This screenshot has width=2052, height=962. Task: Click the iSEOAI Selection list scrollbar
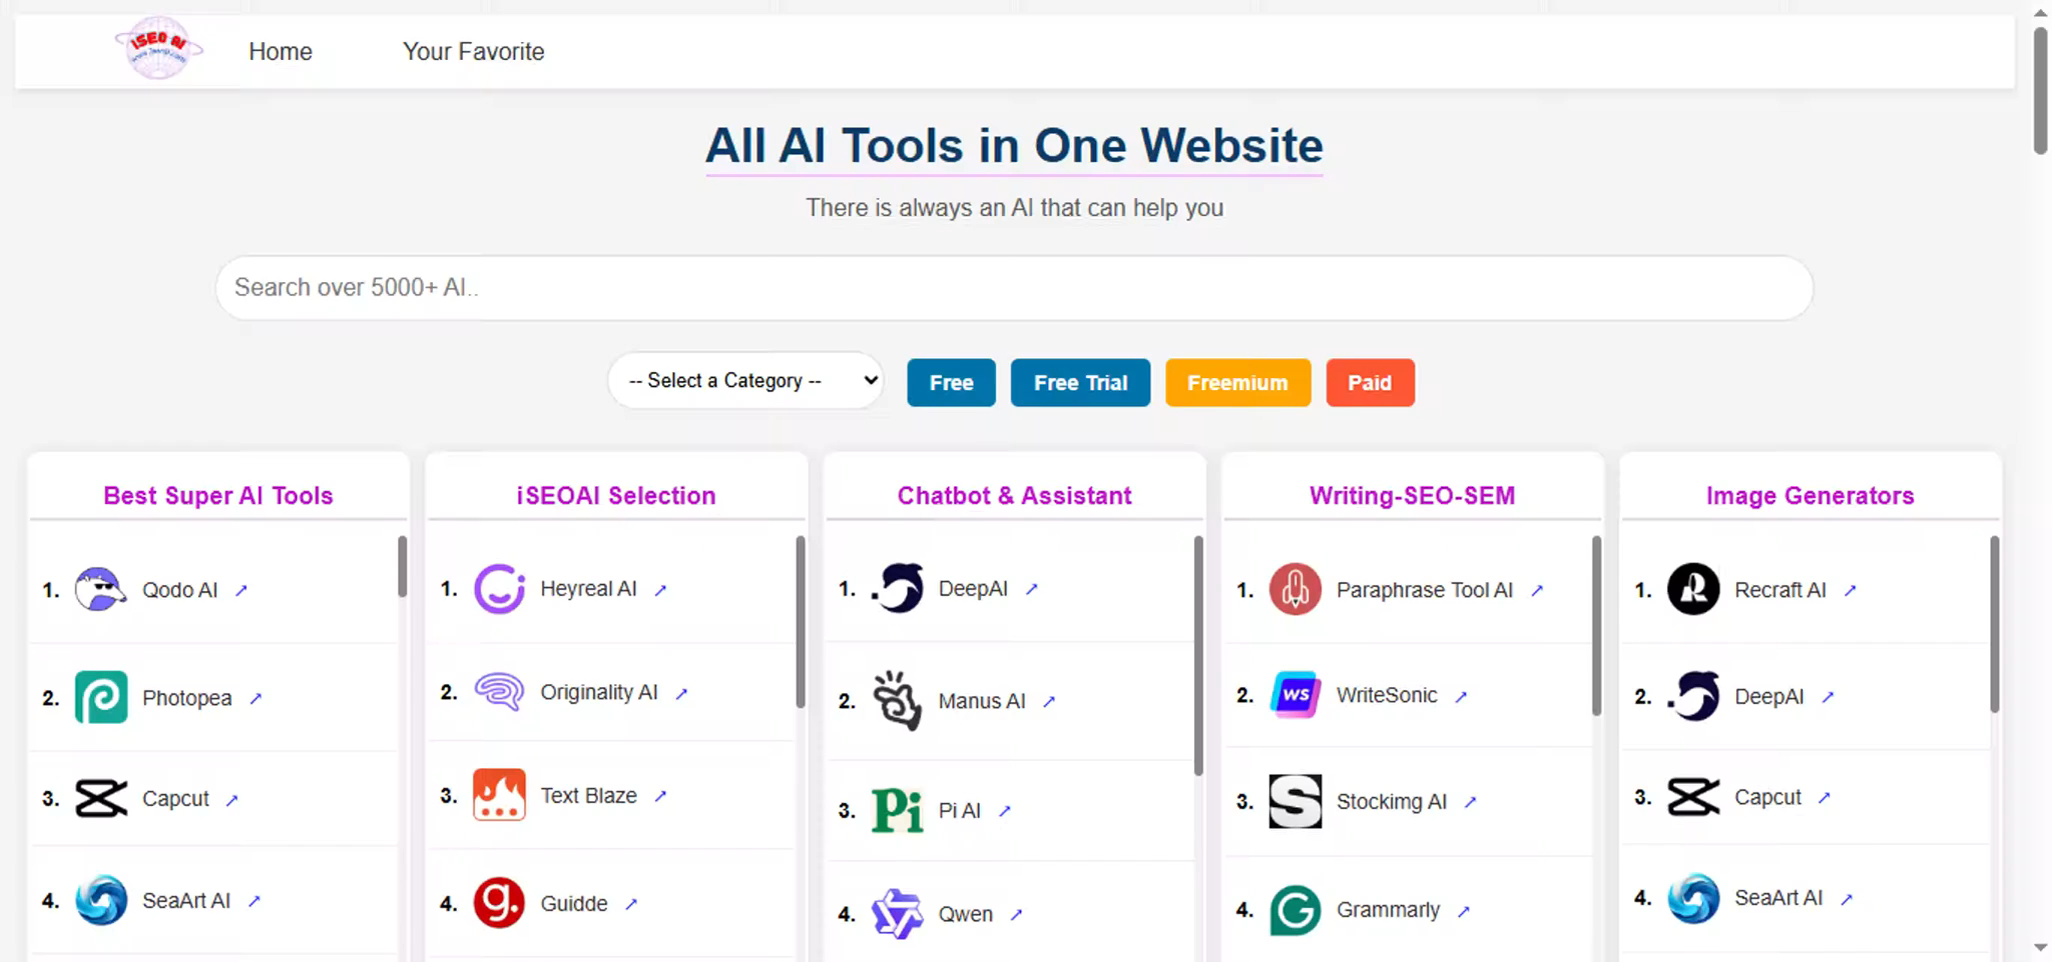coord(800,622)
